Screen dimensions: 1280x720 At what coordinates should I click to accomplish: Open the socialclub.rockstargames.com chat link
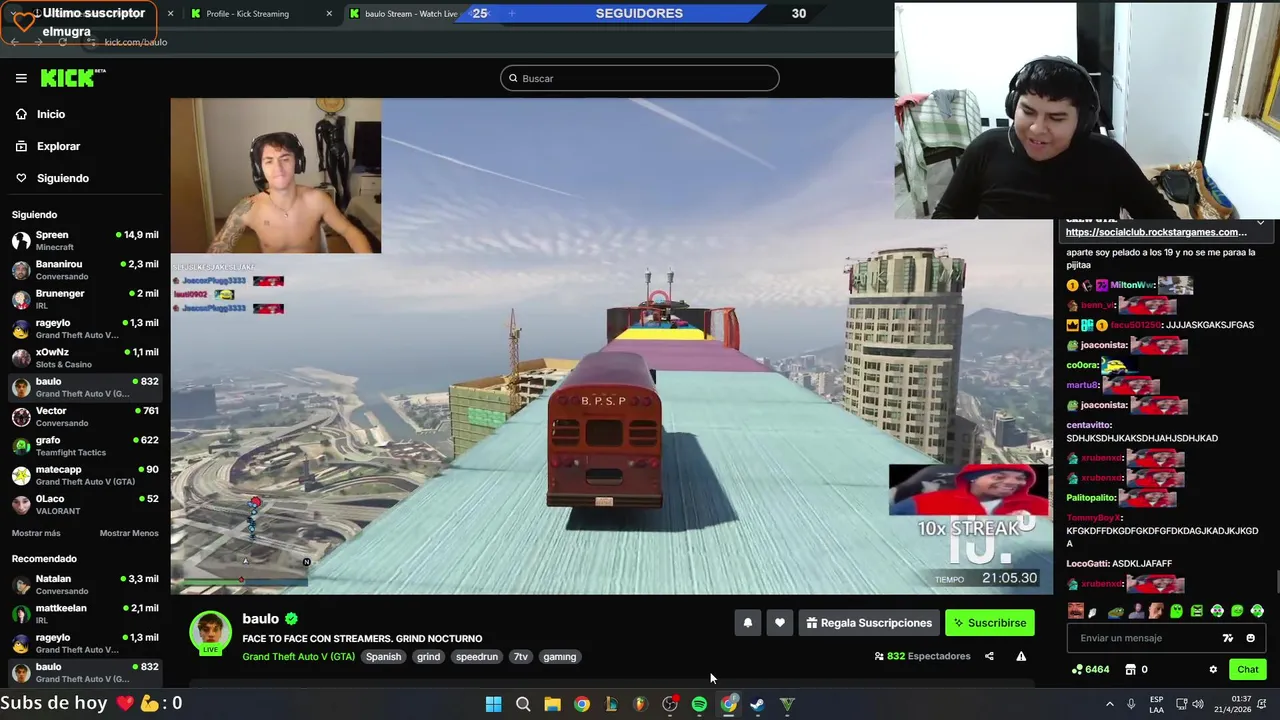point(1156,232)
